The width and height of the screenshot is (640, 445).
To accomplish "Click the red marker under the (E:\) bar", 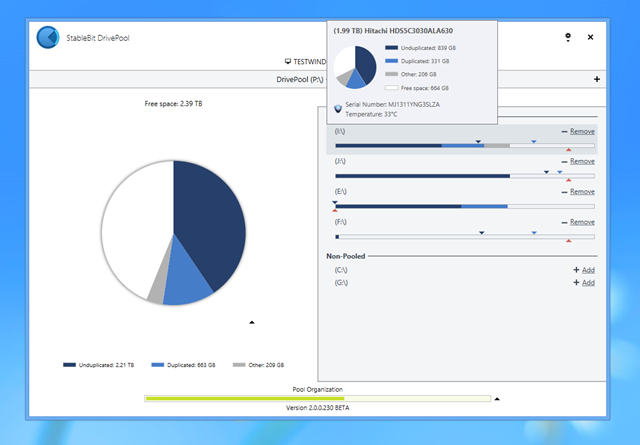I will tap(335, 211).
